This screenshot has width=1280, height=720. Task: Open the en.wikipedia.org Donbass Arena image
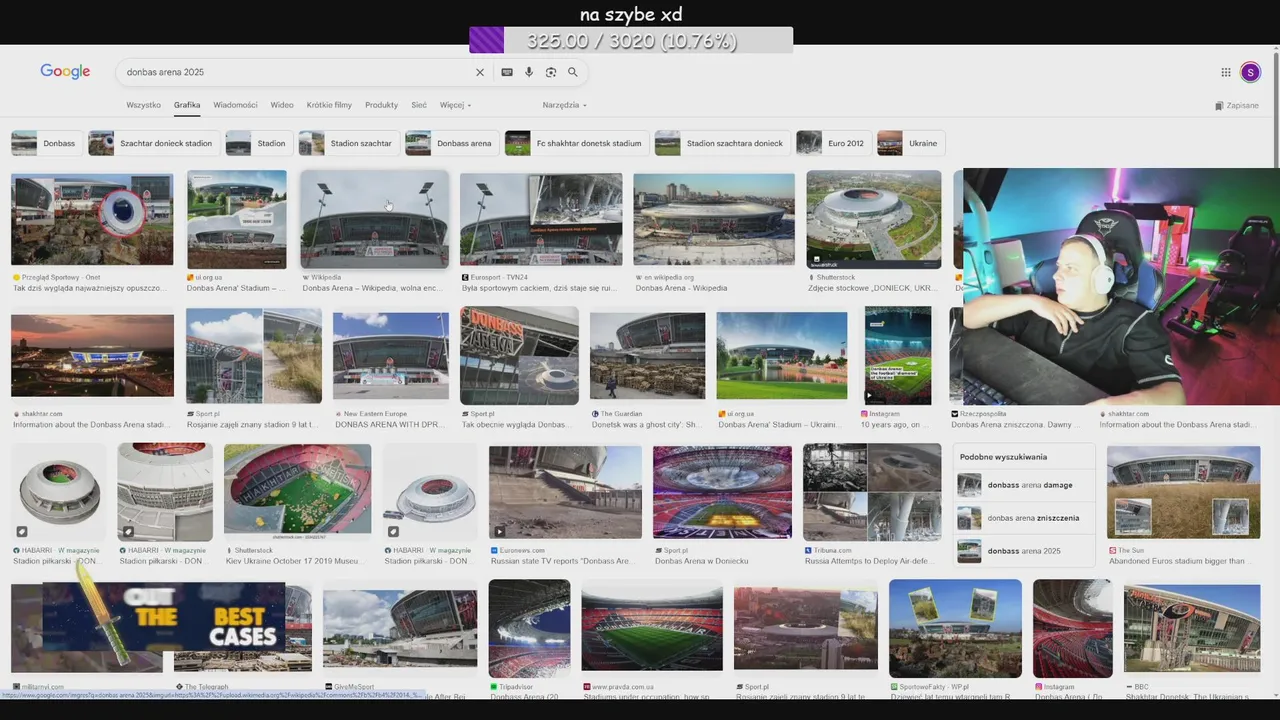pyautogui.click(x=714, y=220)
